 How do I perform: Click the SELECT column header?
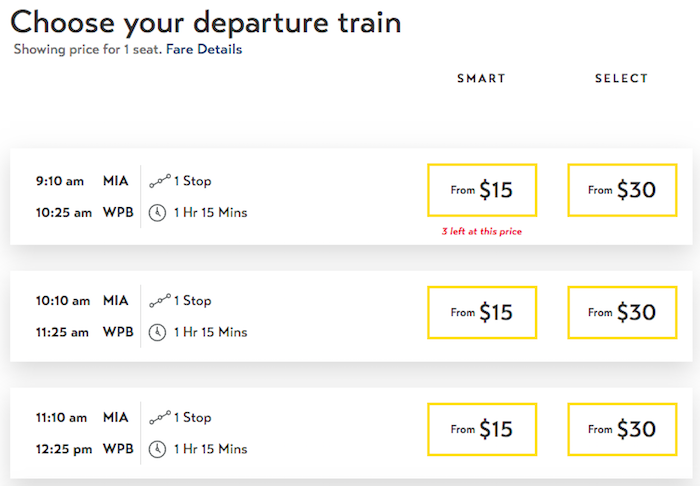(621, 79)
